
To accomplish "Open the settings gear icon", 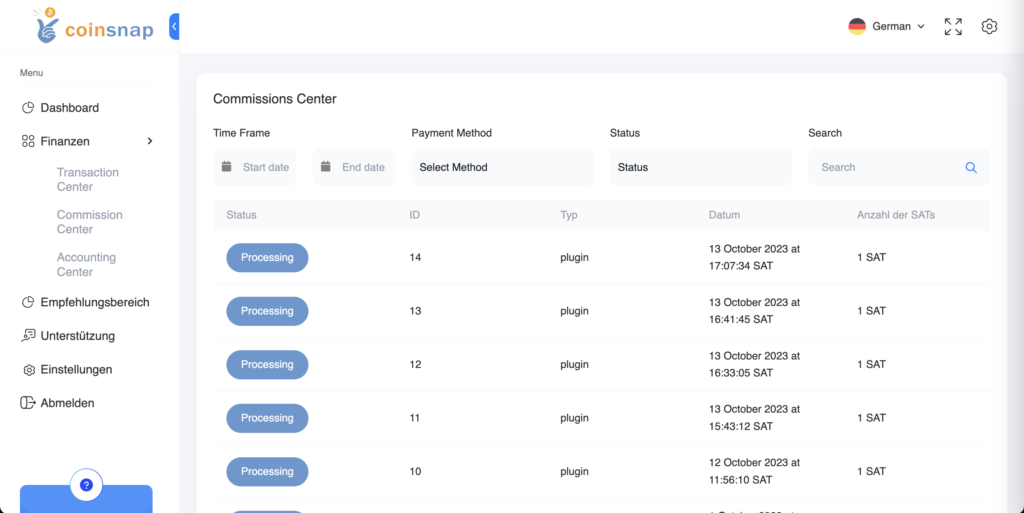I will point(989,27).
